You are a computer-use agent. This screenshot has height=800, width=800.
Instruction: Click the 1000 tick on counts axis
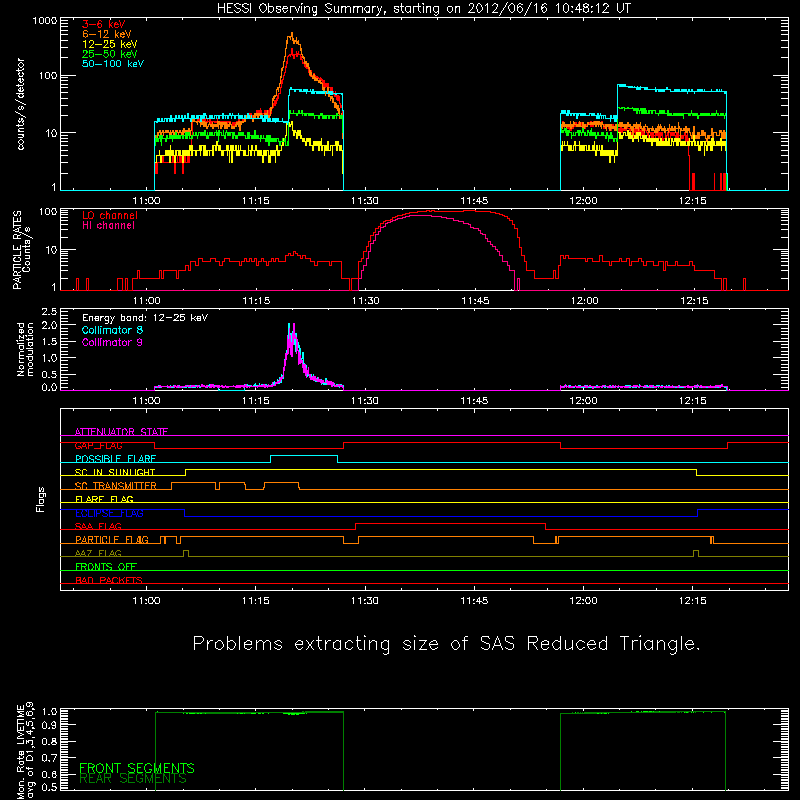pyautogui.click(x=45, y=21)
